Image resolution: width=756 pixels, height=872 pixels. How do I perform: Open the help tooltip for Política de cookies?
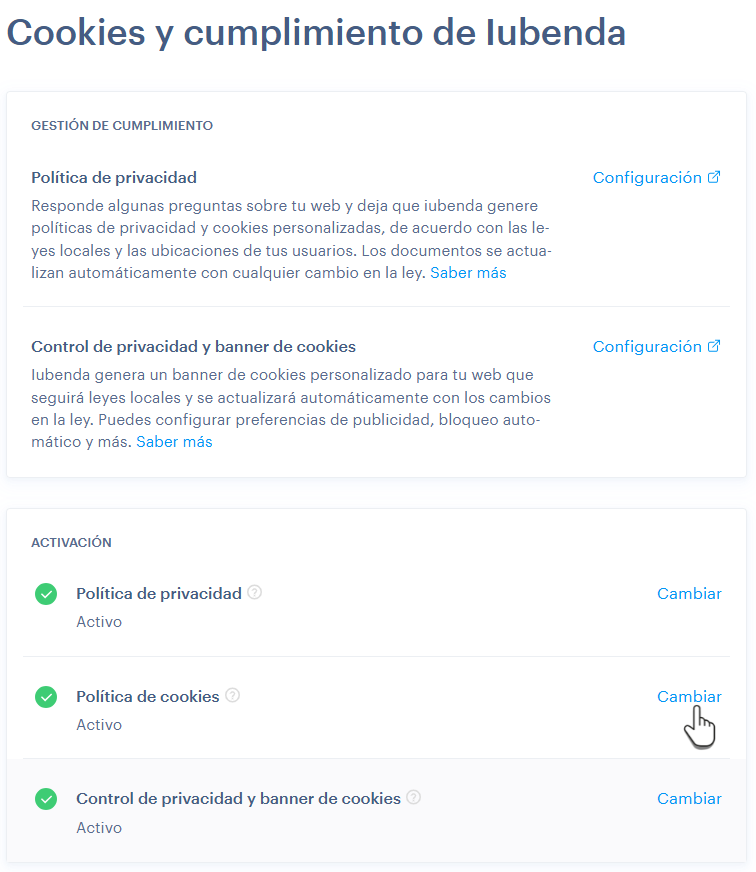[x=231, y=695]
